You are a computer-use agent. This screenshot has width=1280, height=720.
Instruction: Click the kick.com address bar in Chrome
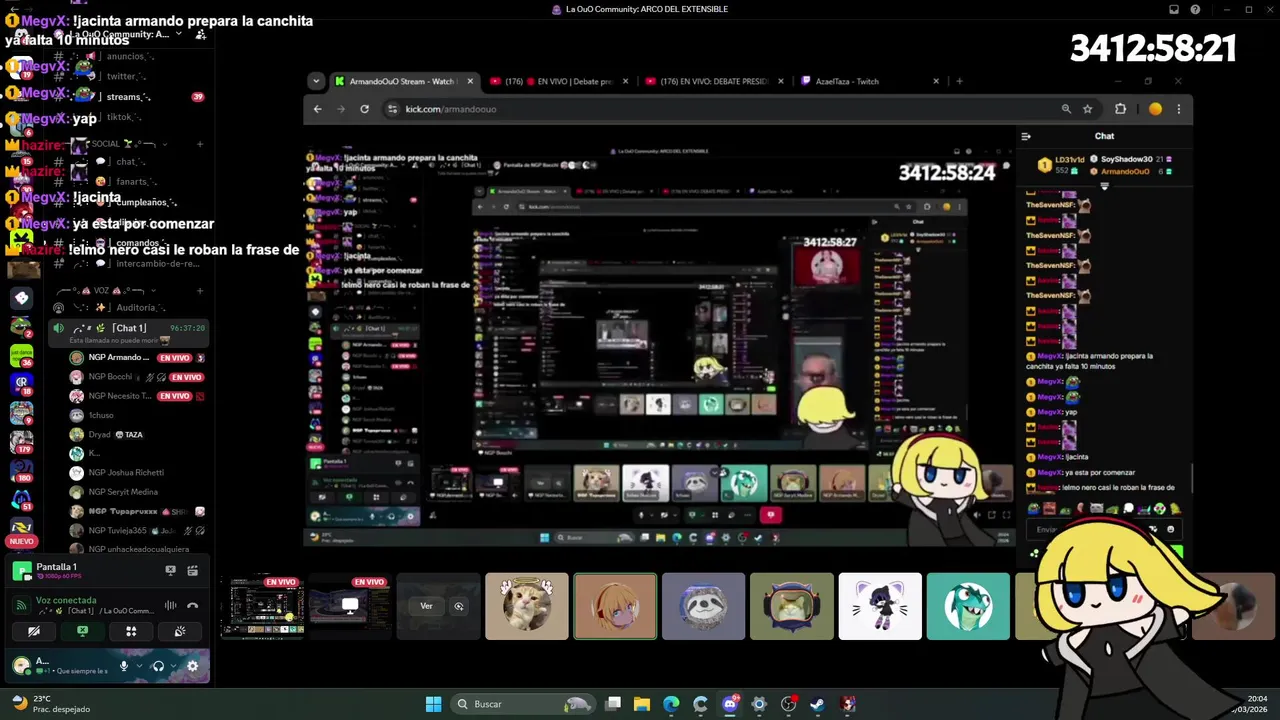point(720,109)
